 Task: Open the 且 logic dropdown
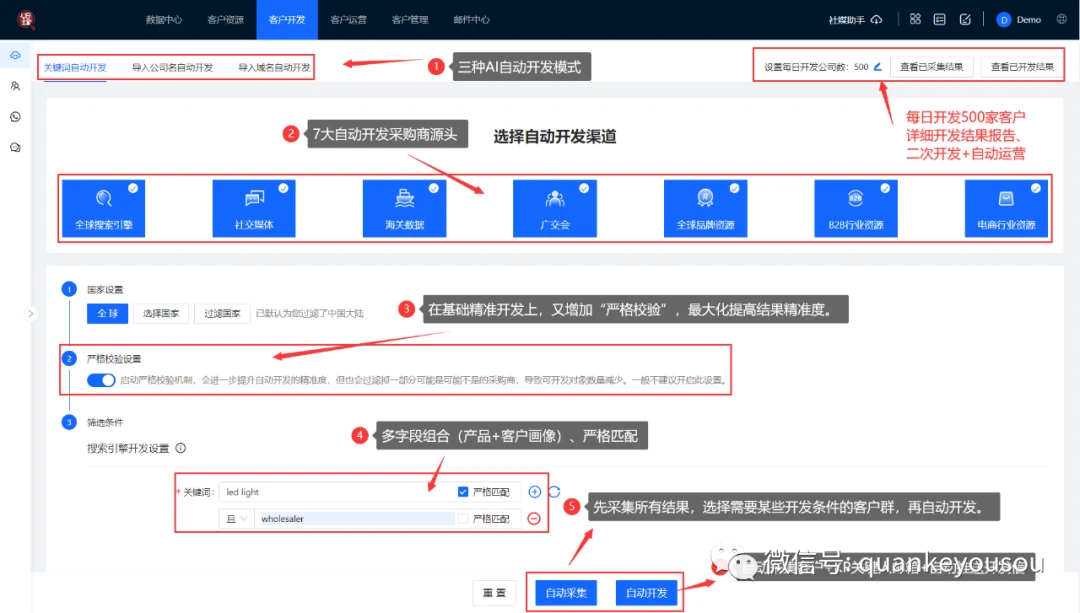pyautogui.click(x=236, y=519)
